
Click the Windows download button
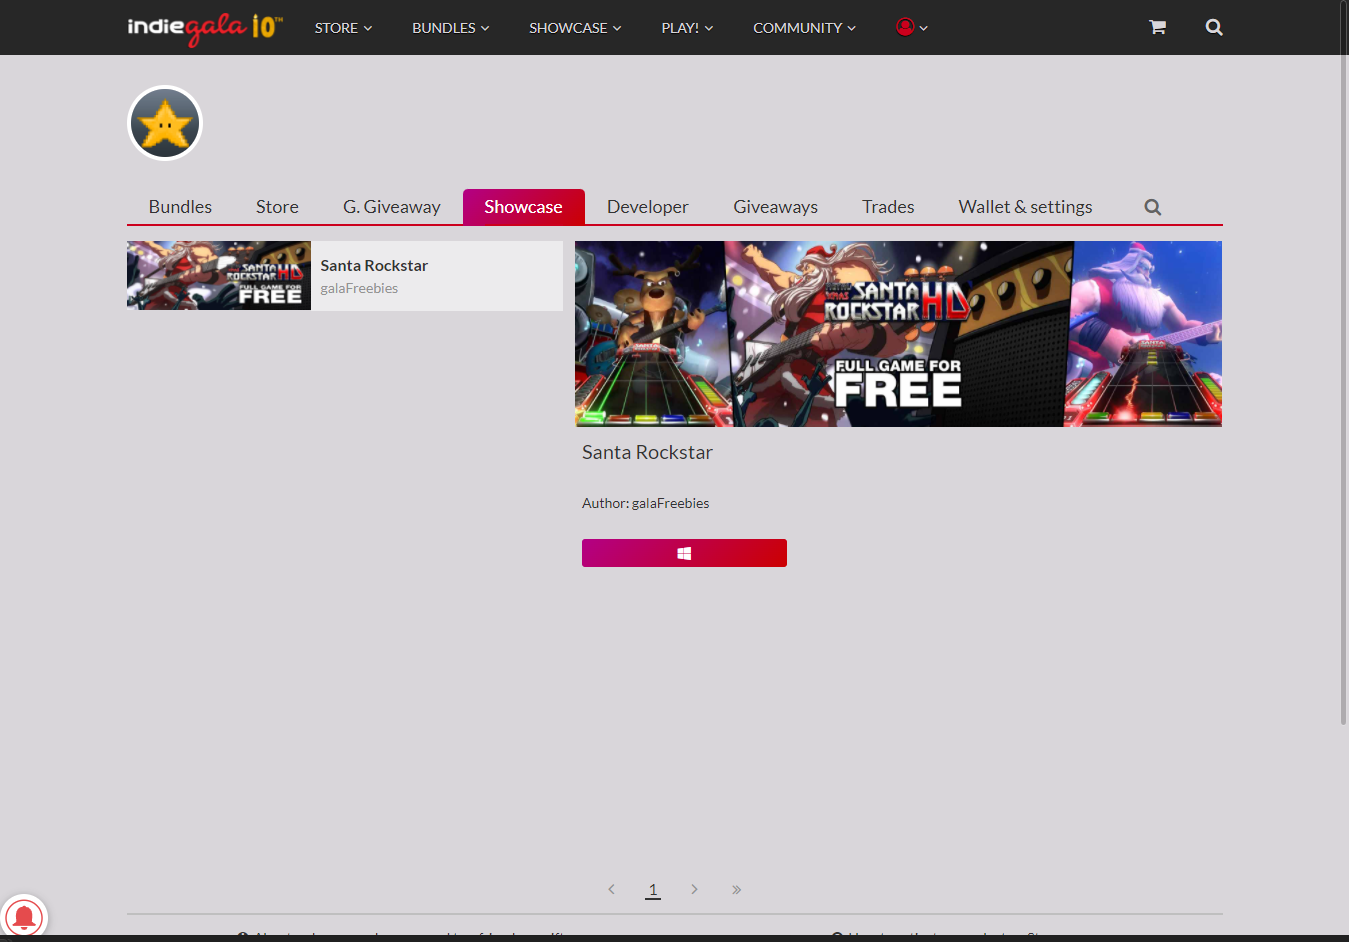pos(684,553)
